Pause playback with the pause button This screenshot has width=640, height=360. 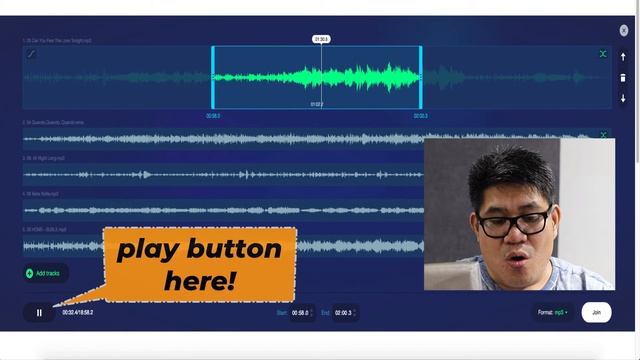click(39, 313)
